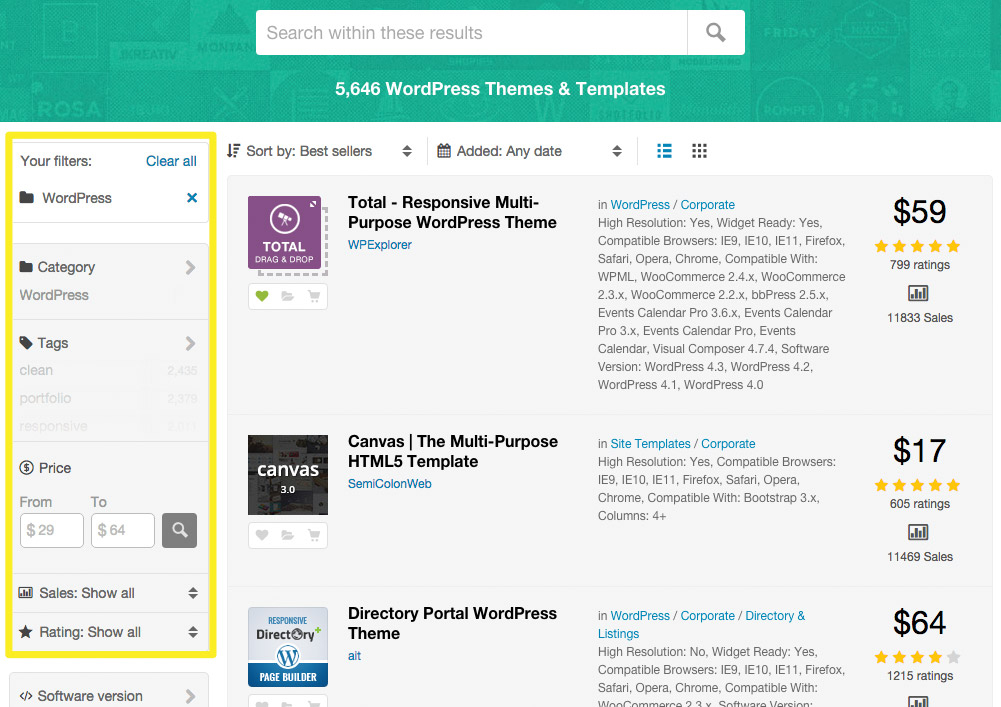The height and width of the screenshot is (707, 1001).
Task: Click Corporate category link for Directory Portal
Action: [x=707, y=616]
